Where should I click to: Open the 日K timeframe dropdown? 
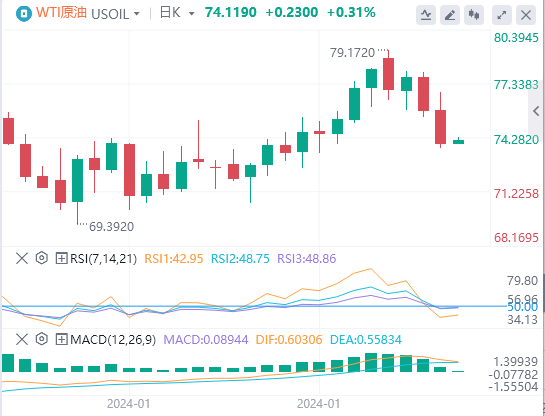[177, 13]
